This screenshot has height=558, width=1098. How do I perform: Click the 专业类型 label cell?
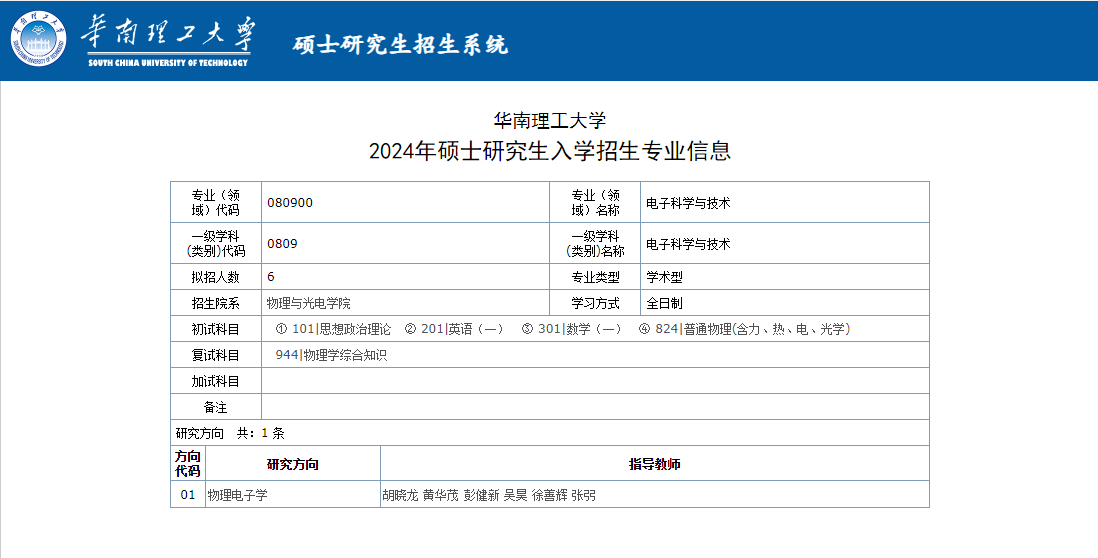pos(595,277)
